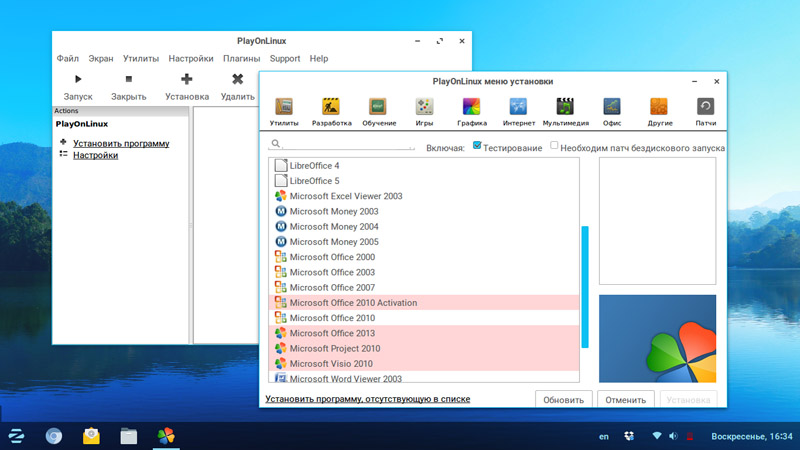This screenshot has height=450, width=800.
Task: Select Microsoft Money 2004
Action: click(x=424, y=227)
